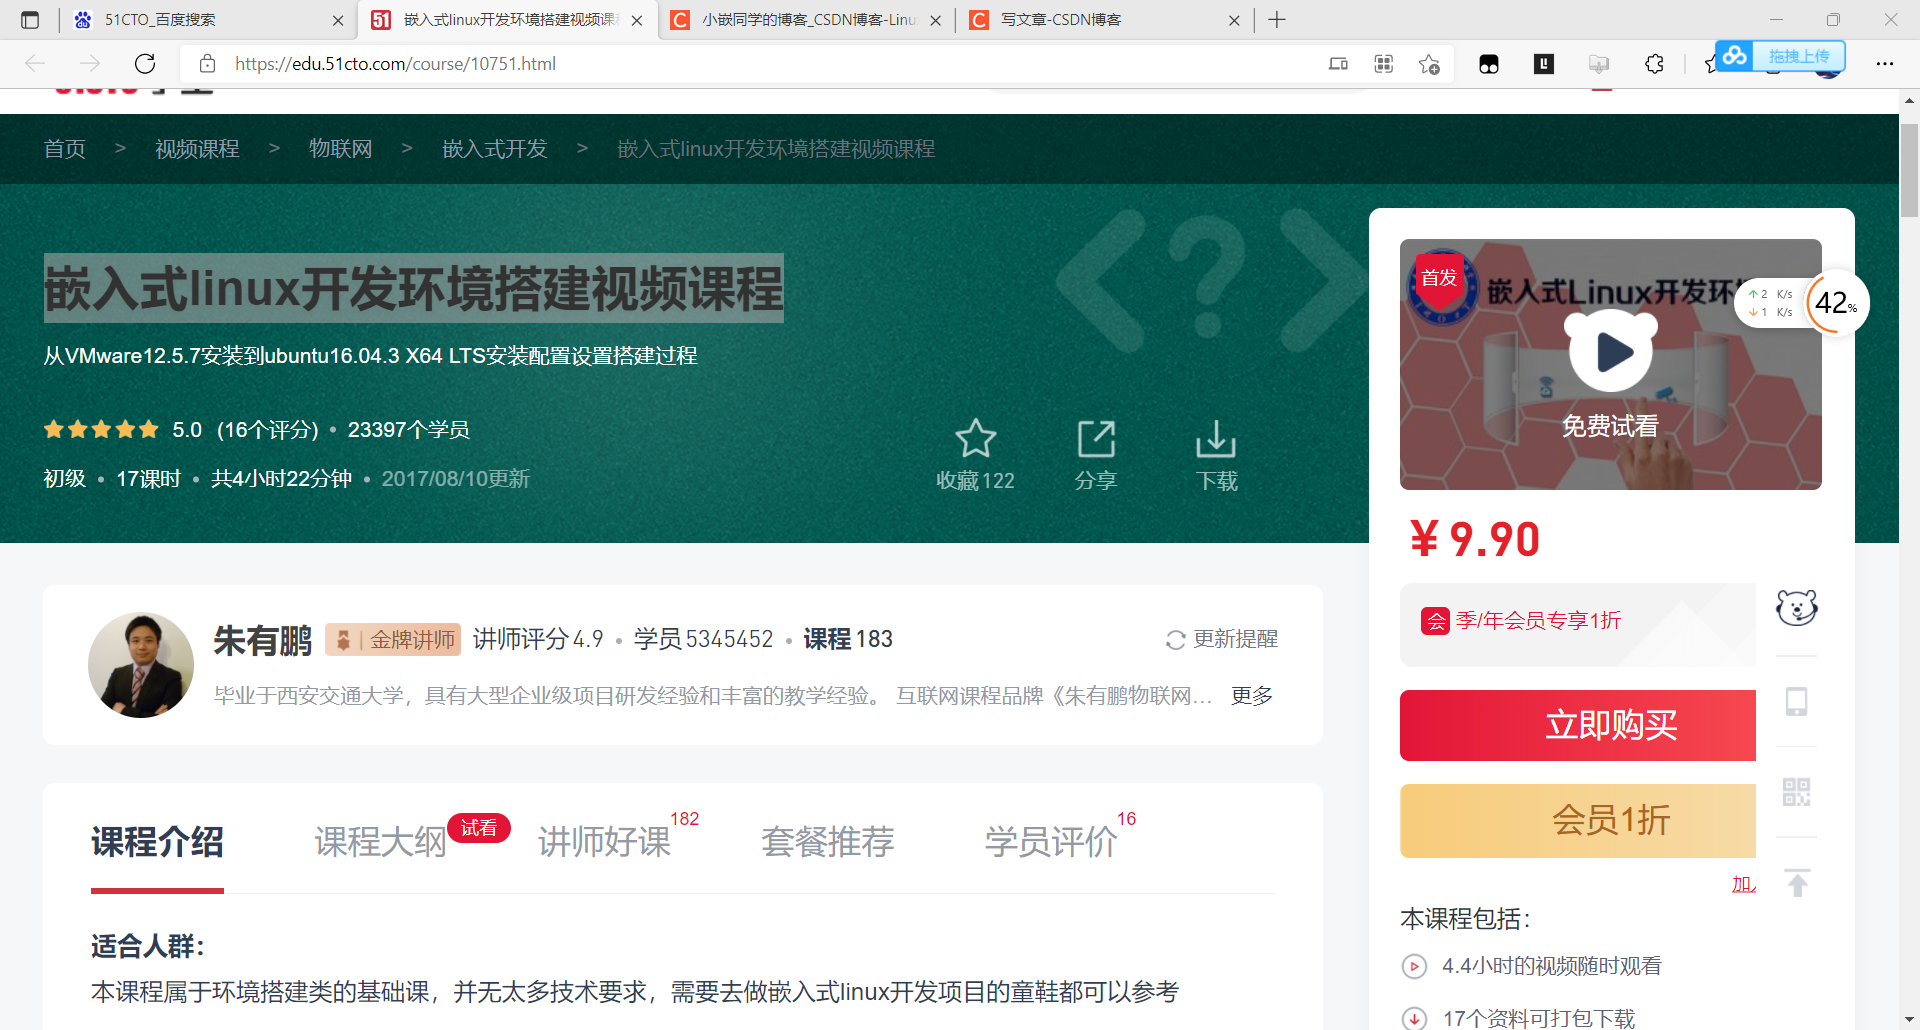Select the 课程介绍 tab

tap(157, 842)
